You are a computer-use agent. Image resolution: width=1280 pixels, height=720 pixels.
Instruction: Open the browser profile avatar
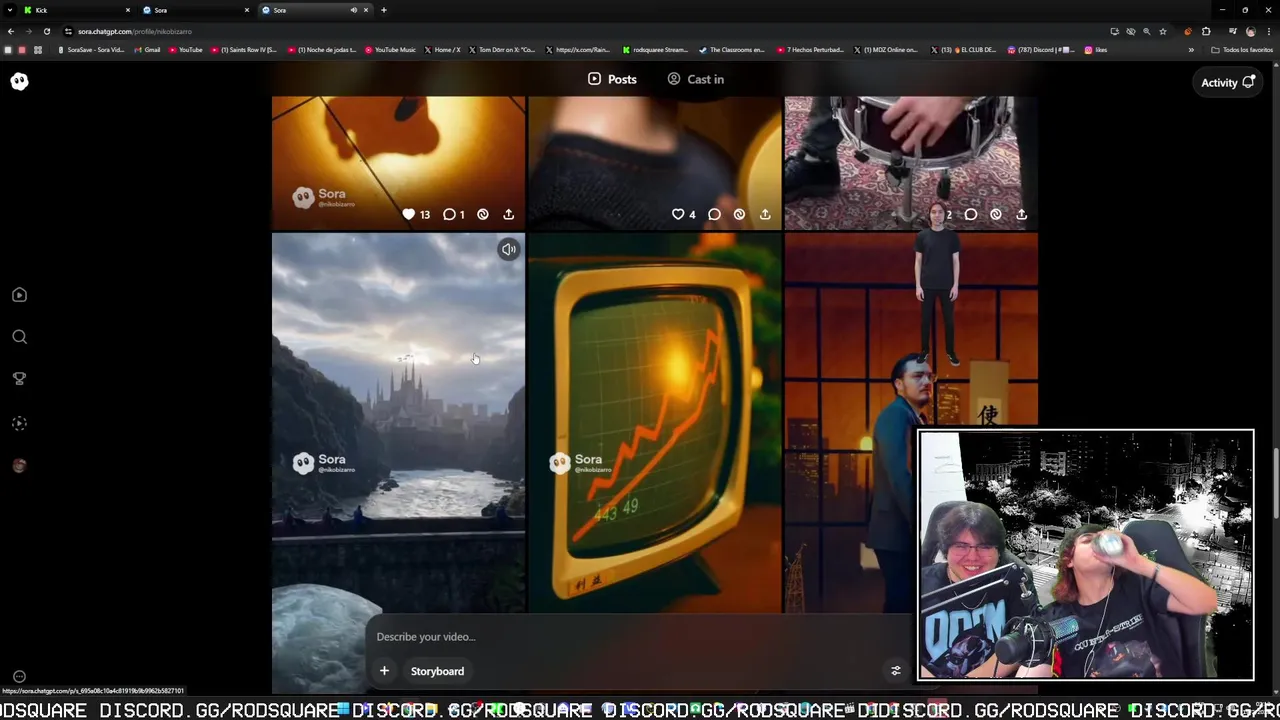(1250, 31)
